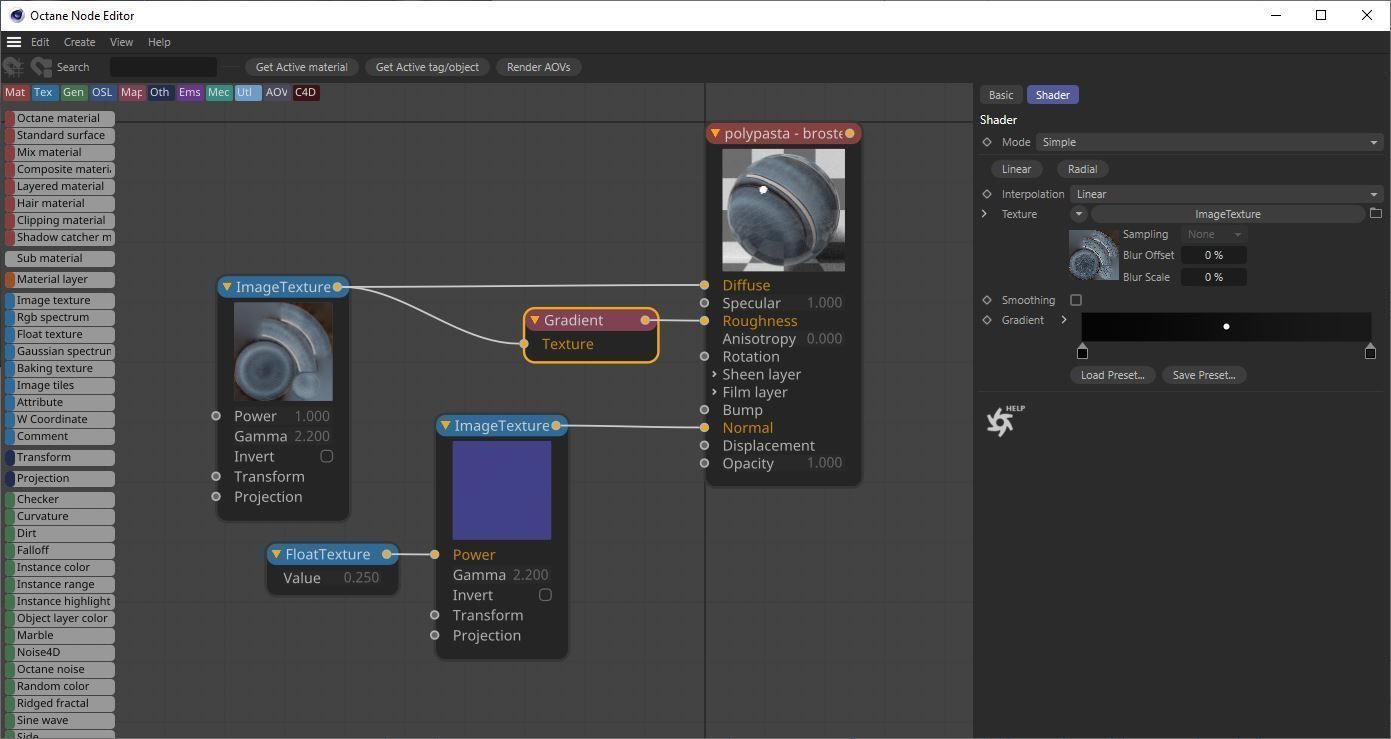Expand the Gradient parameter details
The image size is (1391, 739).
(x=1064, y=320)
